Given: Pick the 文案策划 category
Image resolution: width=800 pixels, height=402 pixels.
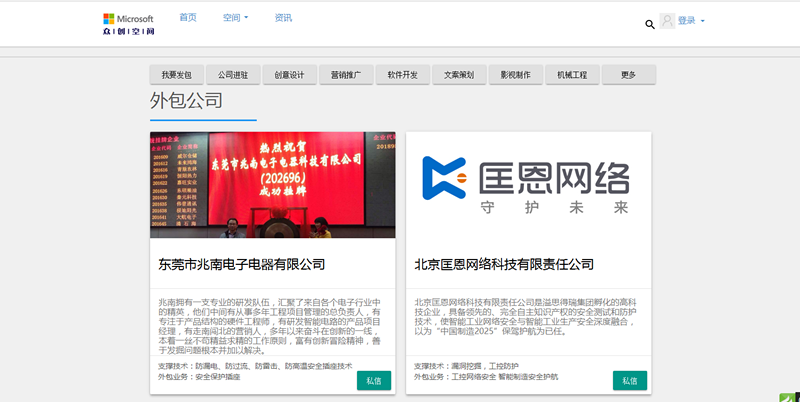Looking at the screenshot, I should coord(459,75).
